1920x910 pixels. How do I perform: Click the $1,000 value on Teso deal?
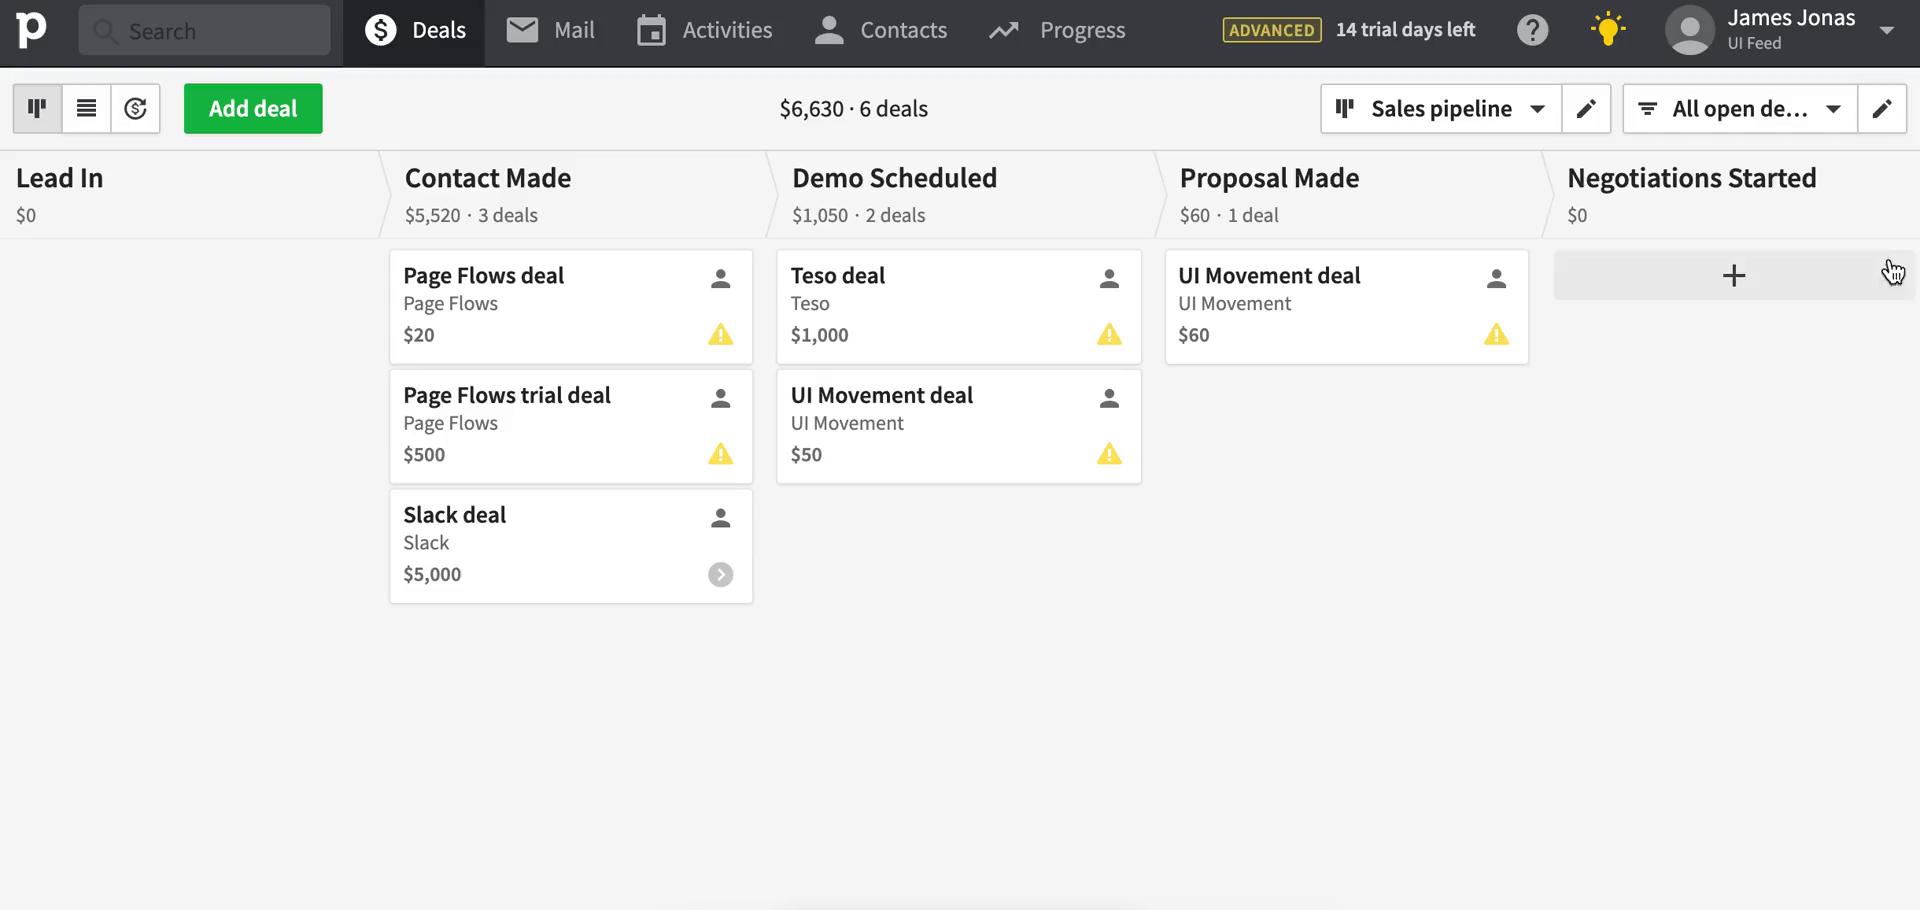819,334
